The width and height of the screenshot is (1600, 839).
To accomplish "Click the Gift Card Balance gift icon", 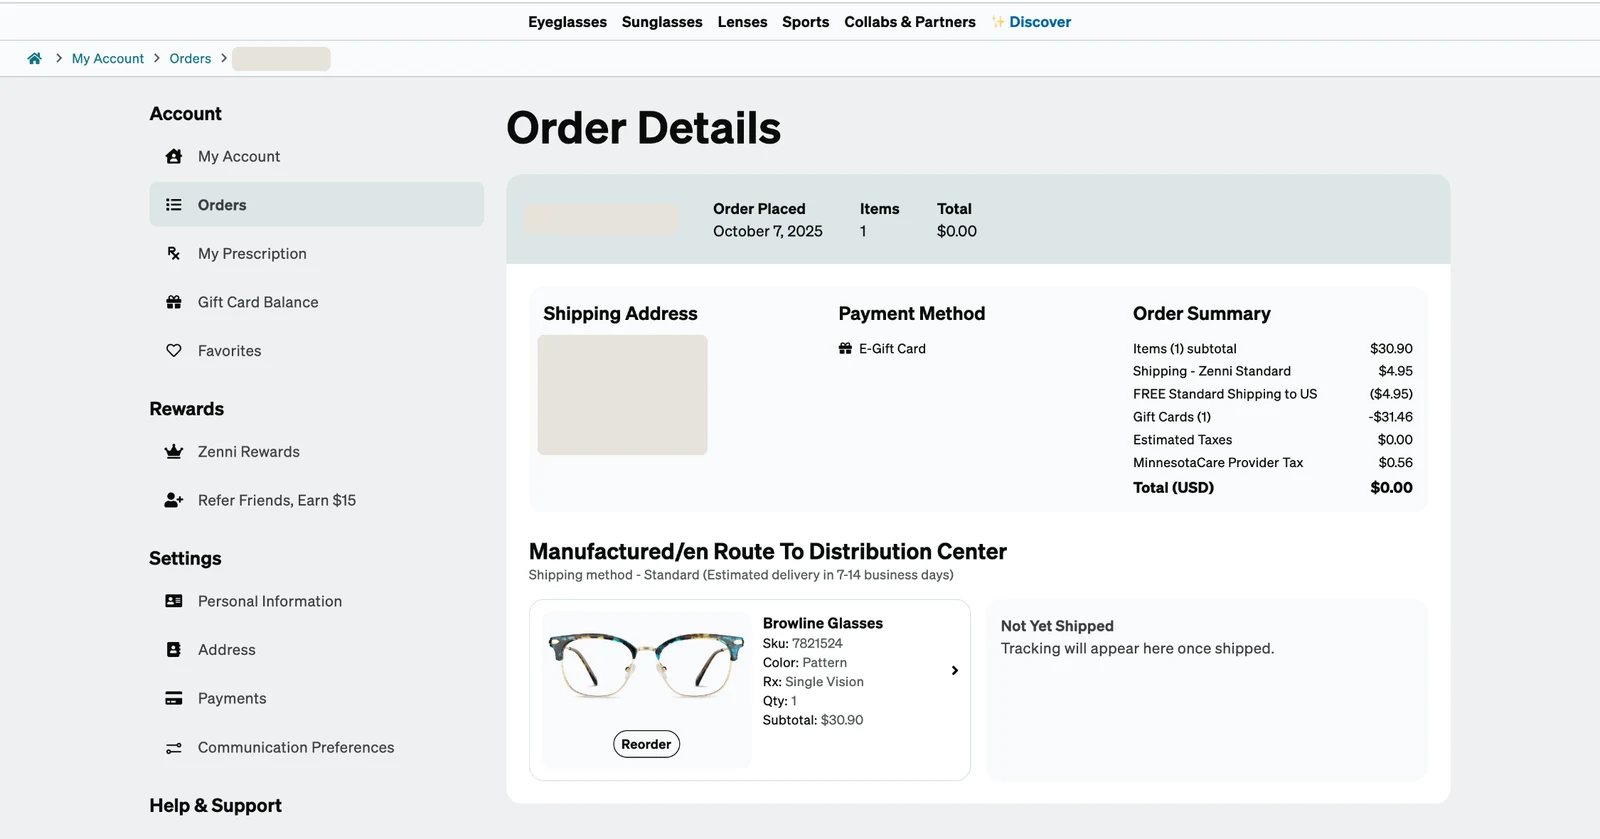I will click(174, 302).
